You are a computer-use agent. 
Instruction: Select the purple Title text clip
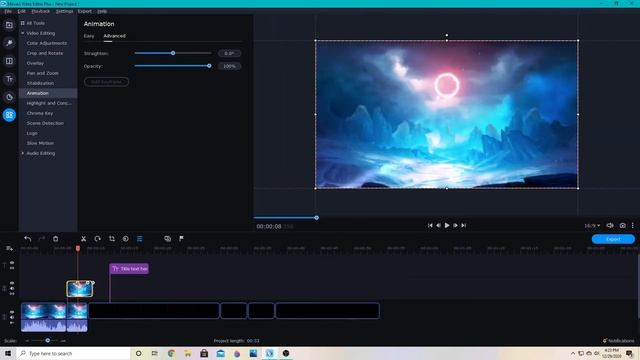129,269
